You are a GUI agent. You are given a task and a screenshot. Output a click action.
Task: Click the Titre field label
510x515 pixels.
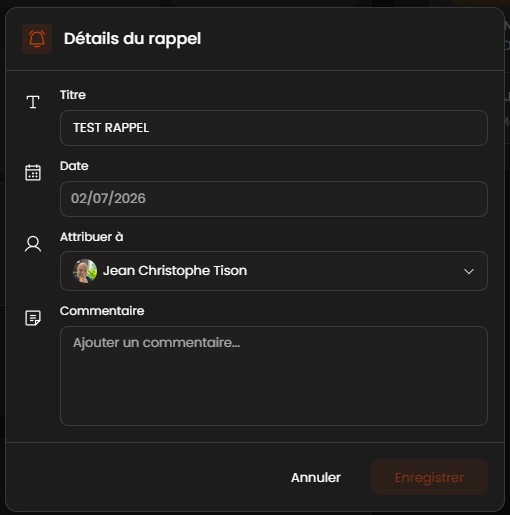click(73, 95)
